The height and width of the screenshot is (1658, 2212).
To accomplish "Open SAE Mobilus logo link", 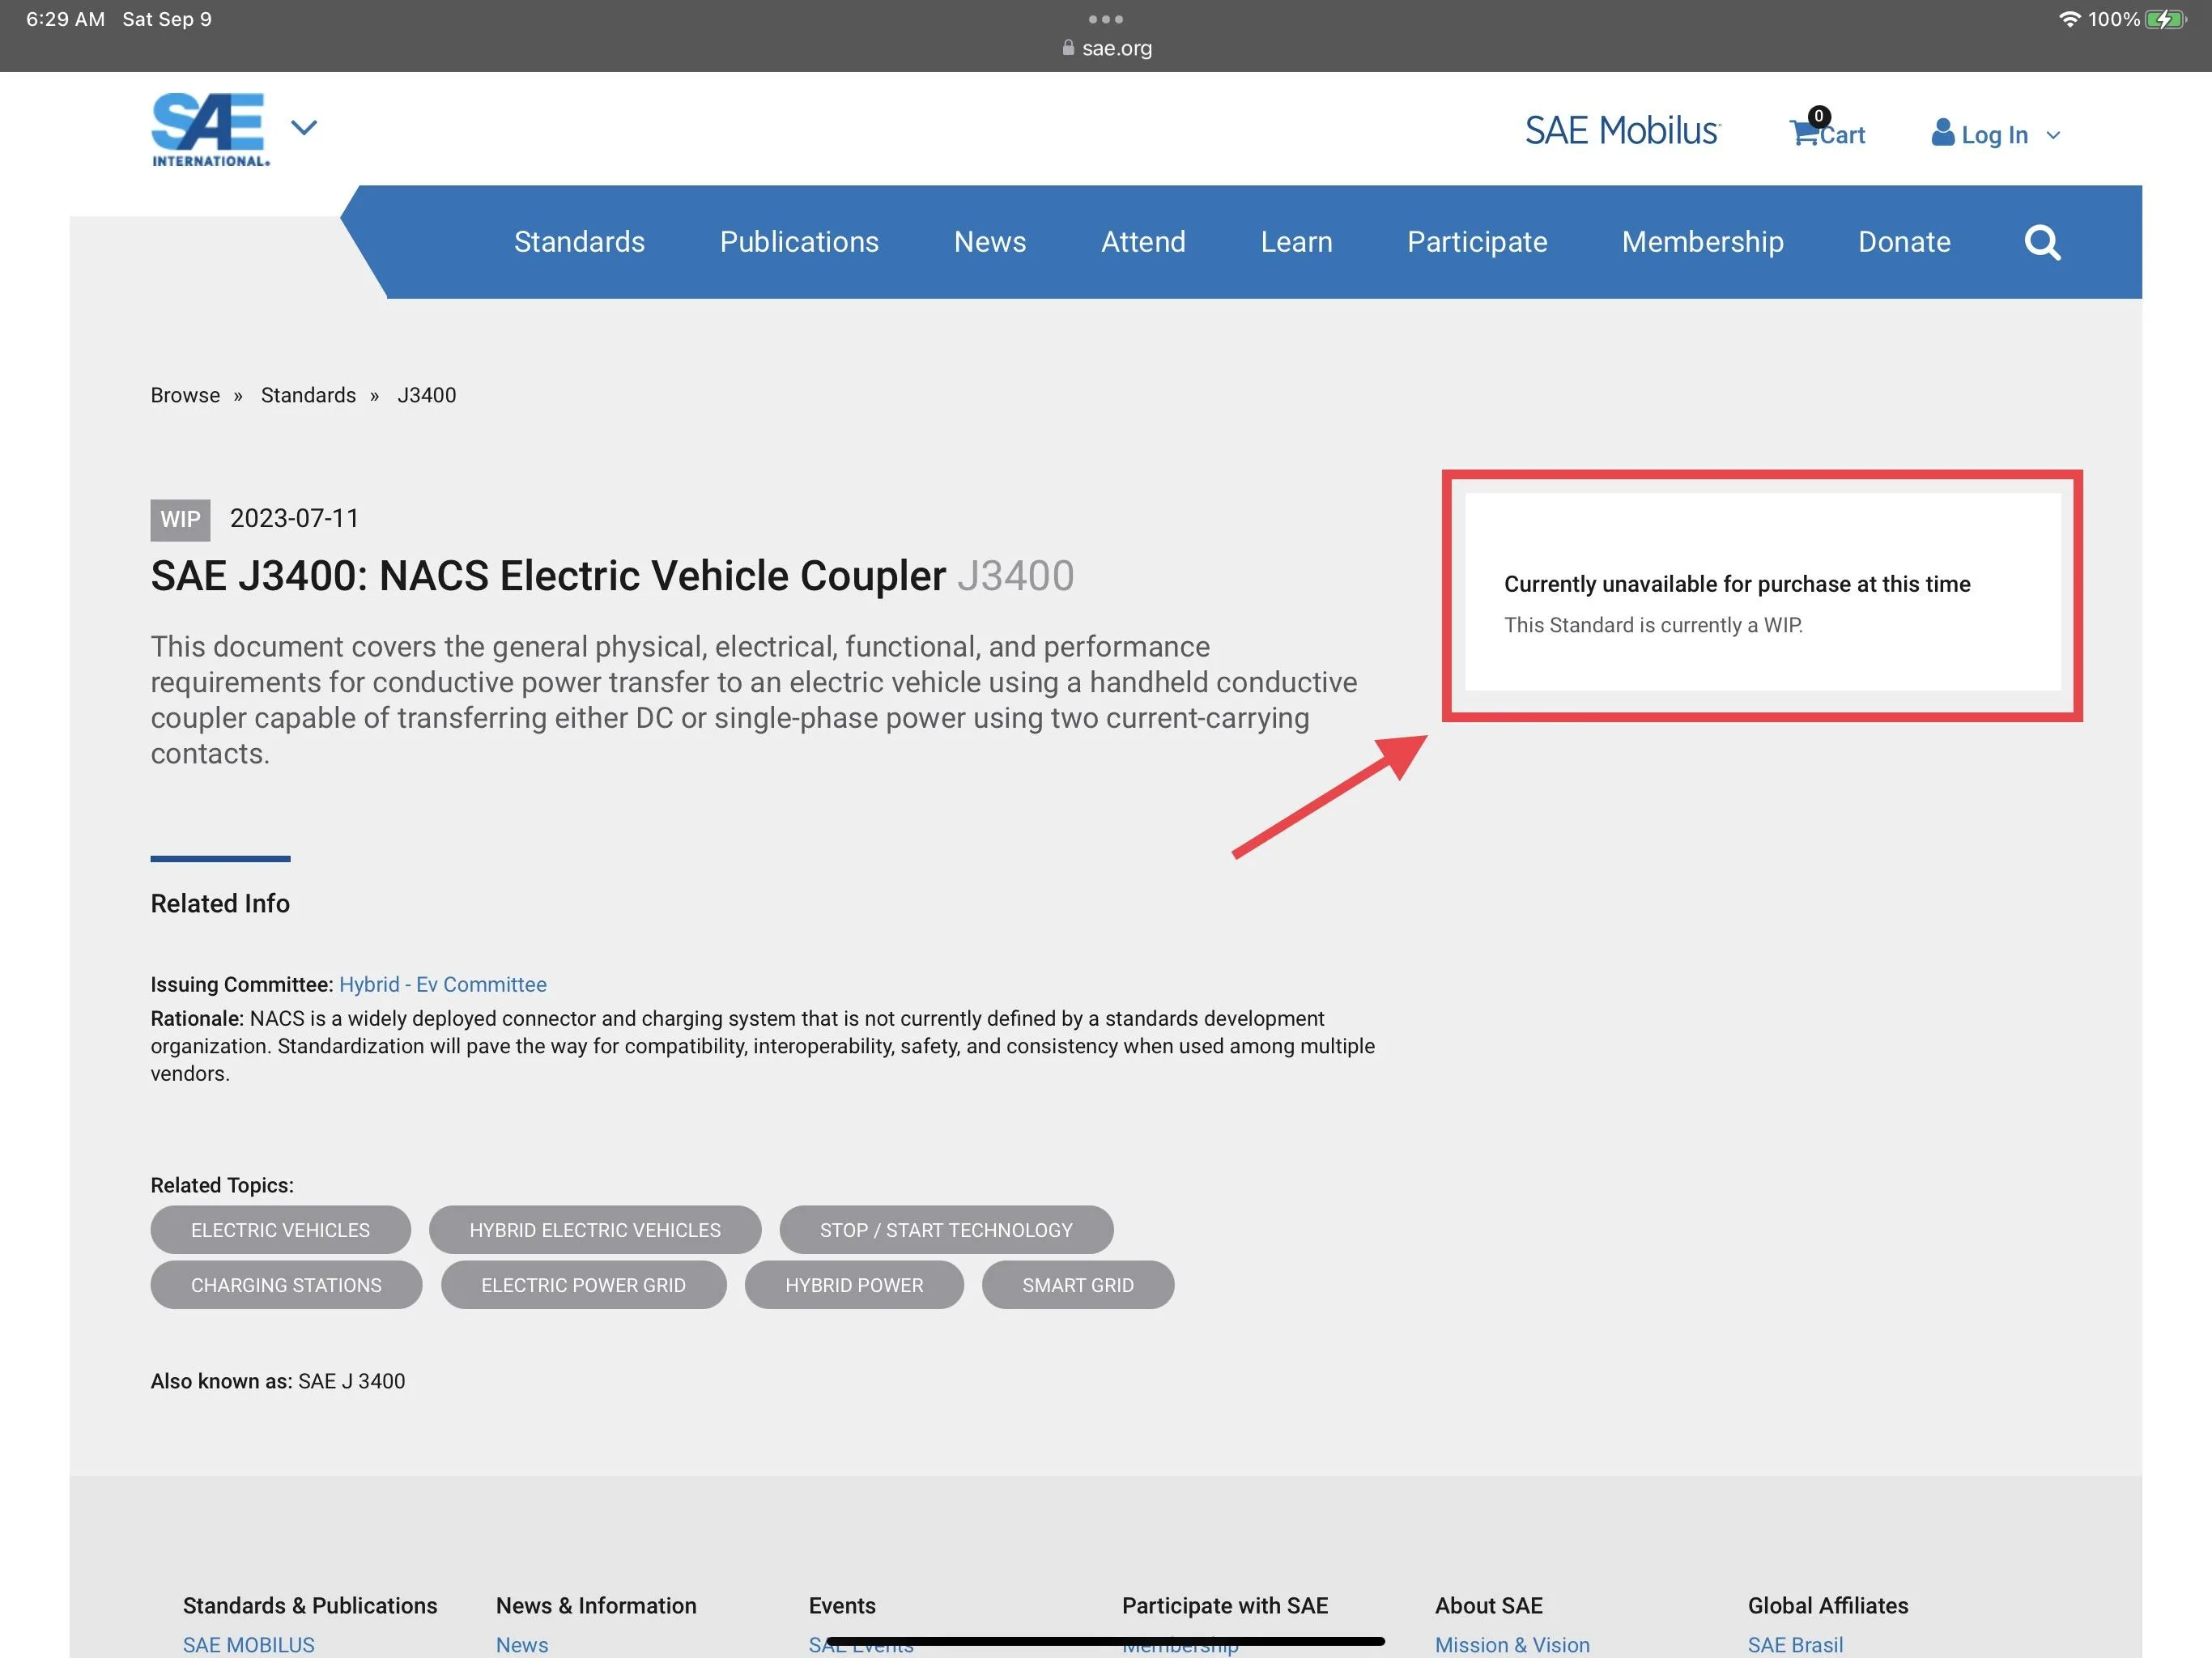I will tap(1622, 131).
